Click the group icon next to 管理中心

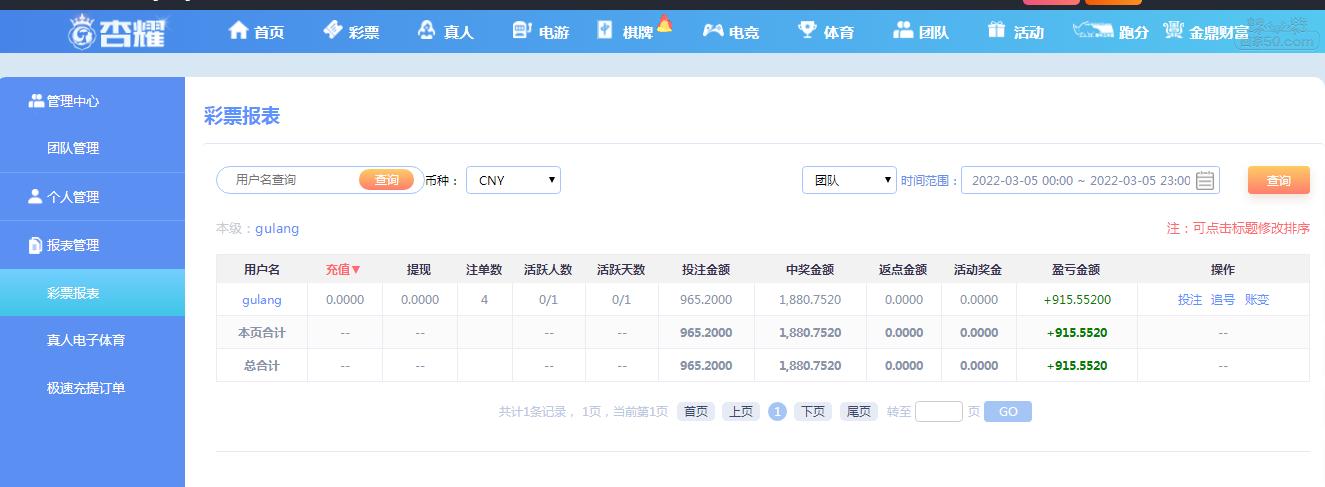click(x=36, y=100)
